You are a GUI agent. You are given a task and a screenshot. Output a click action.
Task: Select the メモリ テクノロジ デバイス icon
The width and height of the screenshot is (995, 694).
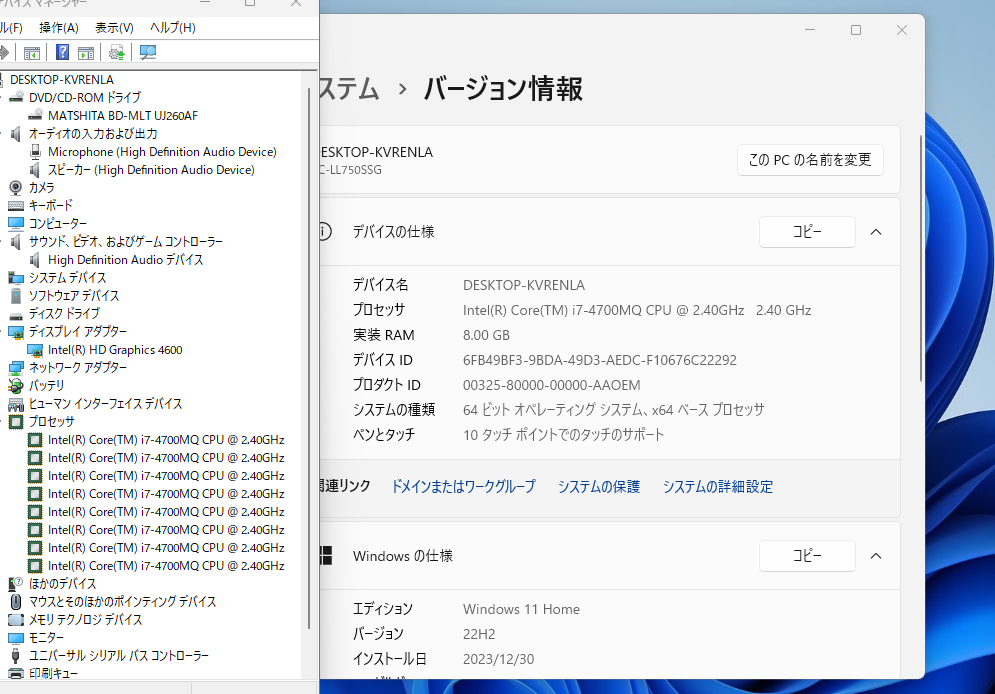pyautogui.click(x=16, y=620)
